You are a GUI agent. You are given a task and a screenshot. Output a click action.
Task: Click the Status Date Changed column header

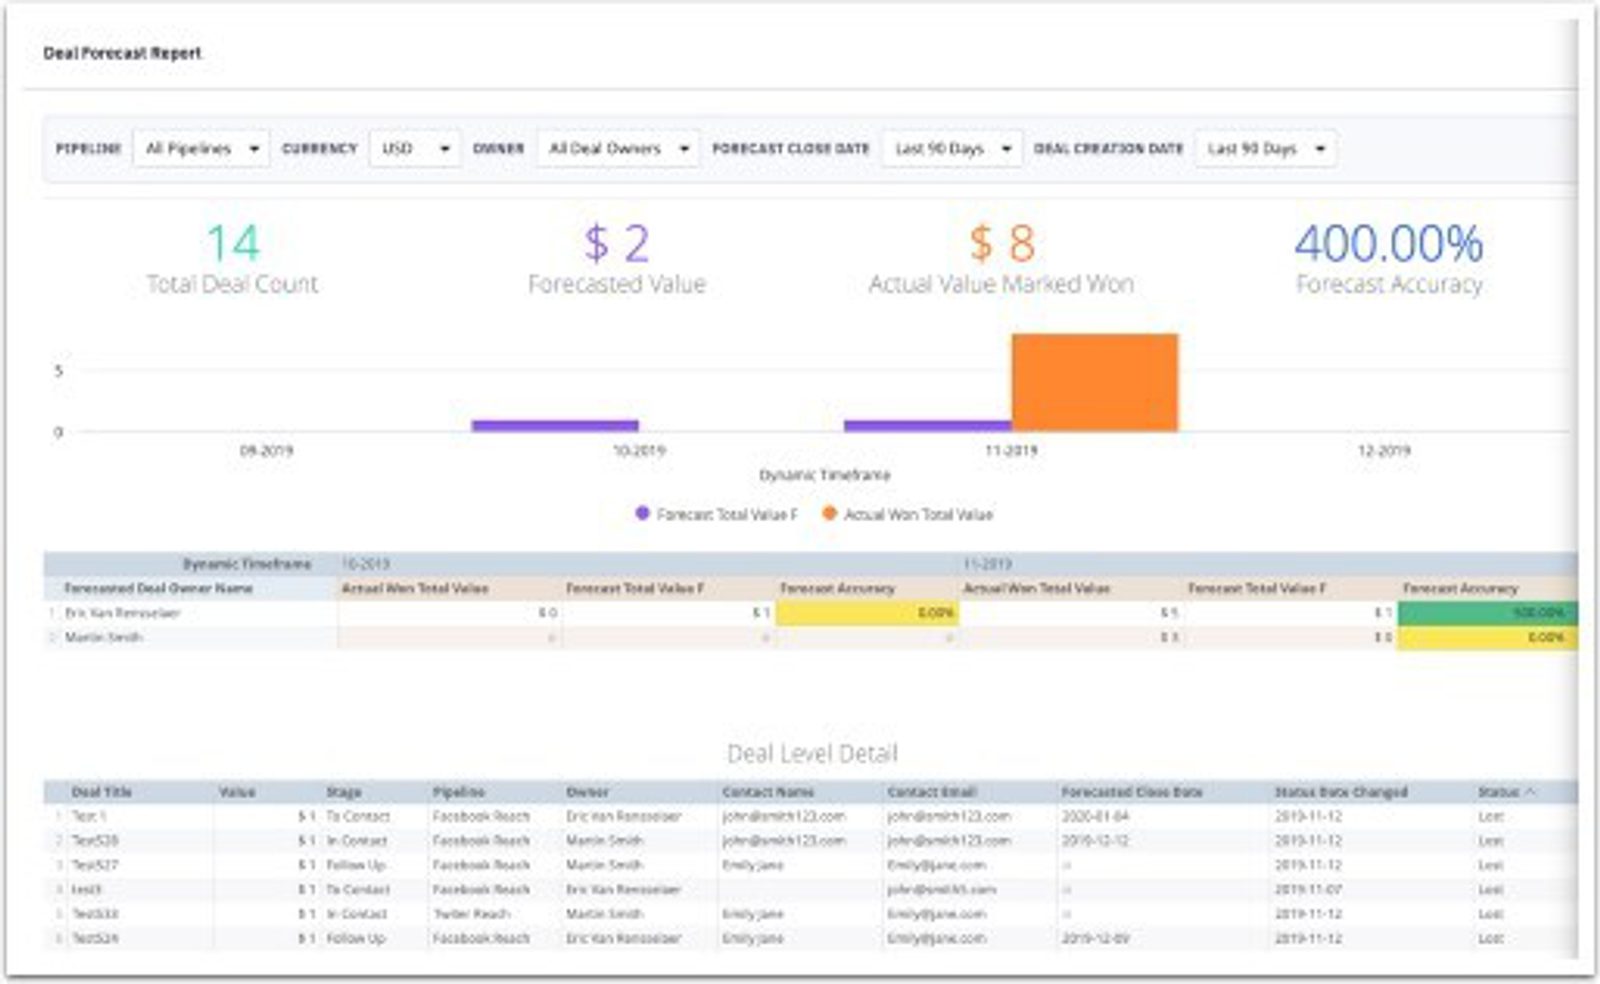tap(1340, 792)
